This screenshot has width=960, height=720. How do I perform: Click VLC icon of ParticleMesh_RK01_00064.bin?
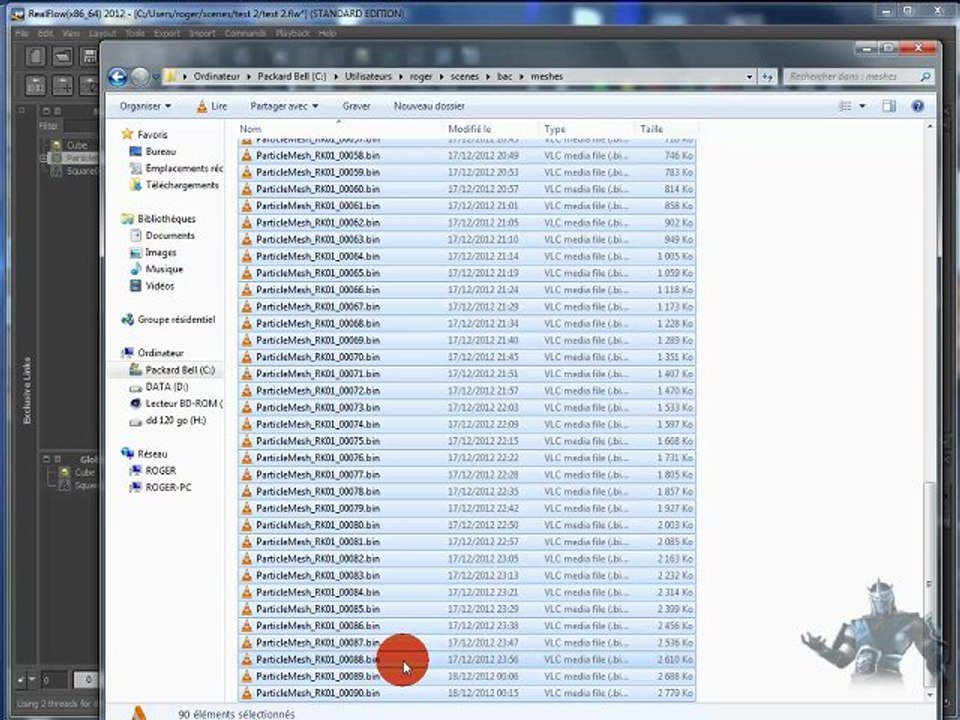coord(246,256)
